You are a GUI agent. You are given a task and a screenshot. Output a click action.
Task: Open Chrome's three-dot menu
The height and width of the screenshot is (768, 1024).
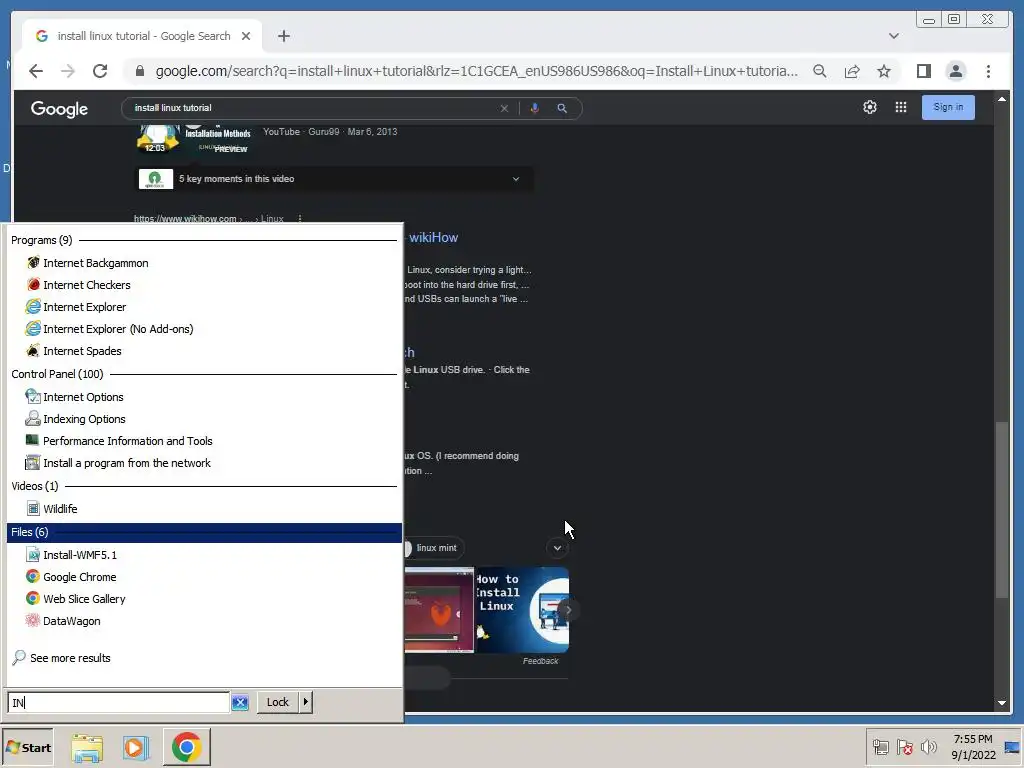click(988, 71)
